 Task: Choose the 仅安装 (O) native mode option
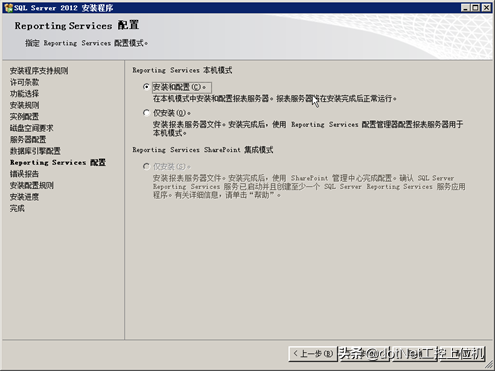coord(146,113)
